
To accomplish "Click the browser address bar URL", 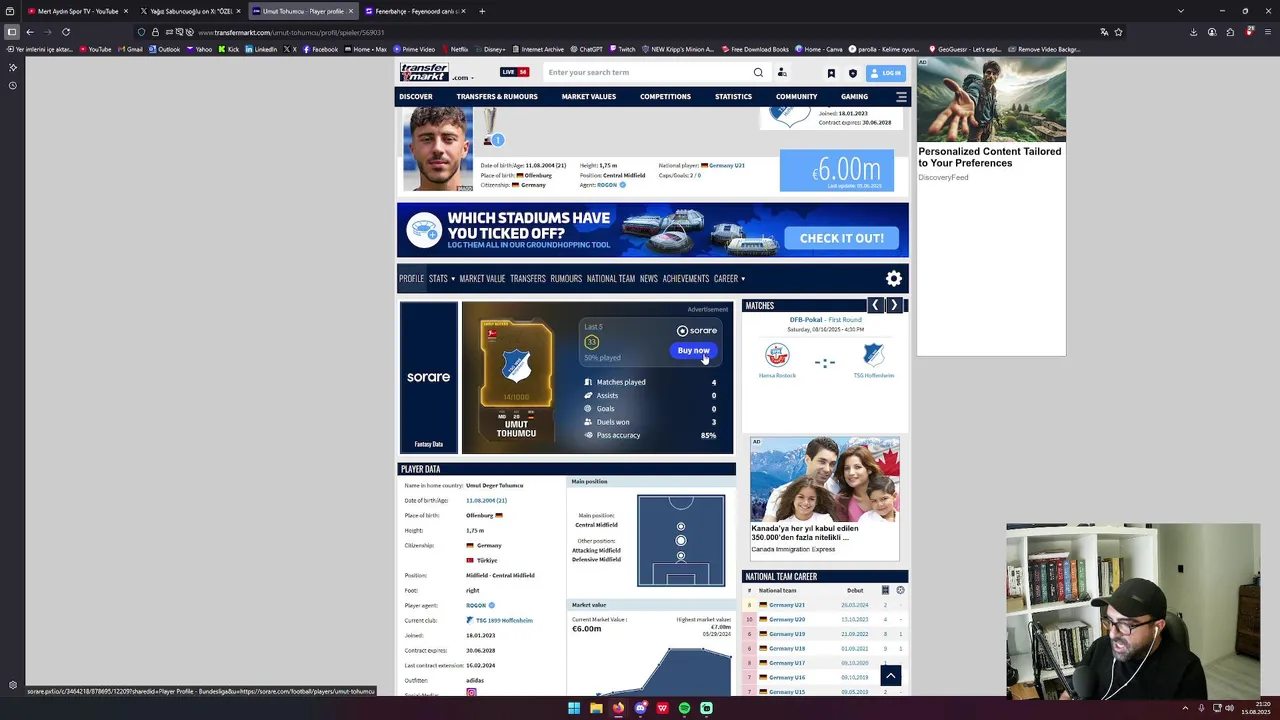I will pyautogui.click(x=291, y=32).
